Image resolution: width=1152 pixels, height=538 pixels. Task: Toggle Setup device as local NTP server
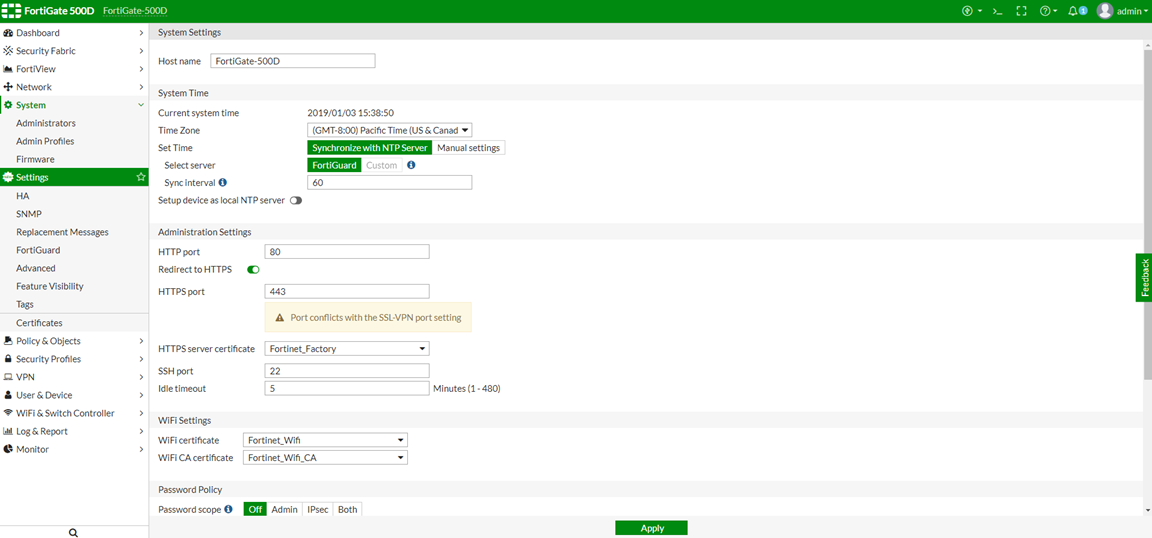click(296, 200)
